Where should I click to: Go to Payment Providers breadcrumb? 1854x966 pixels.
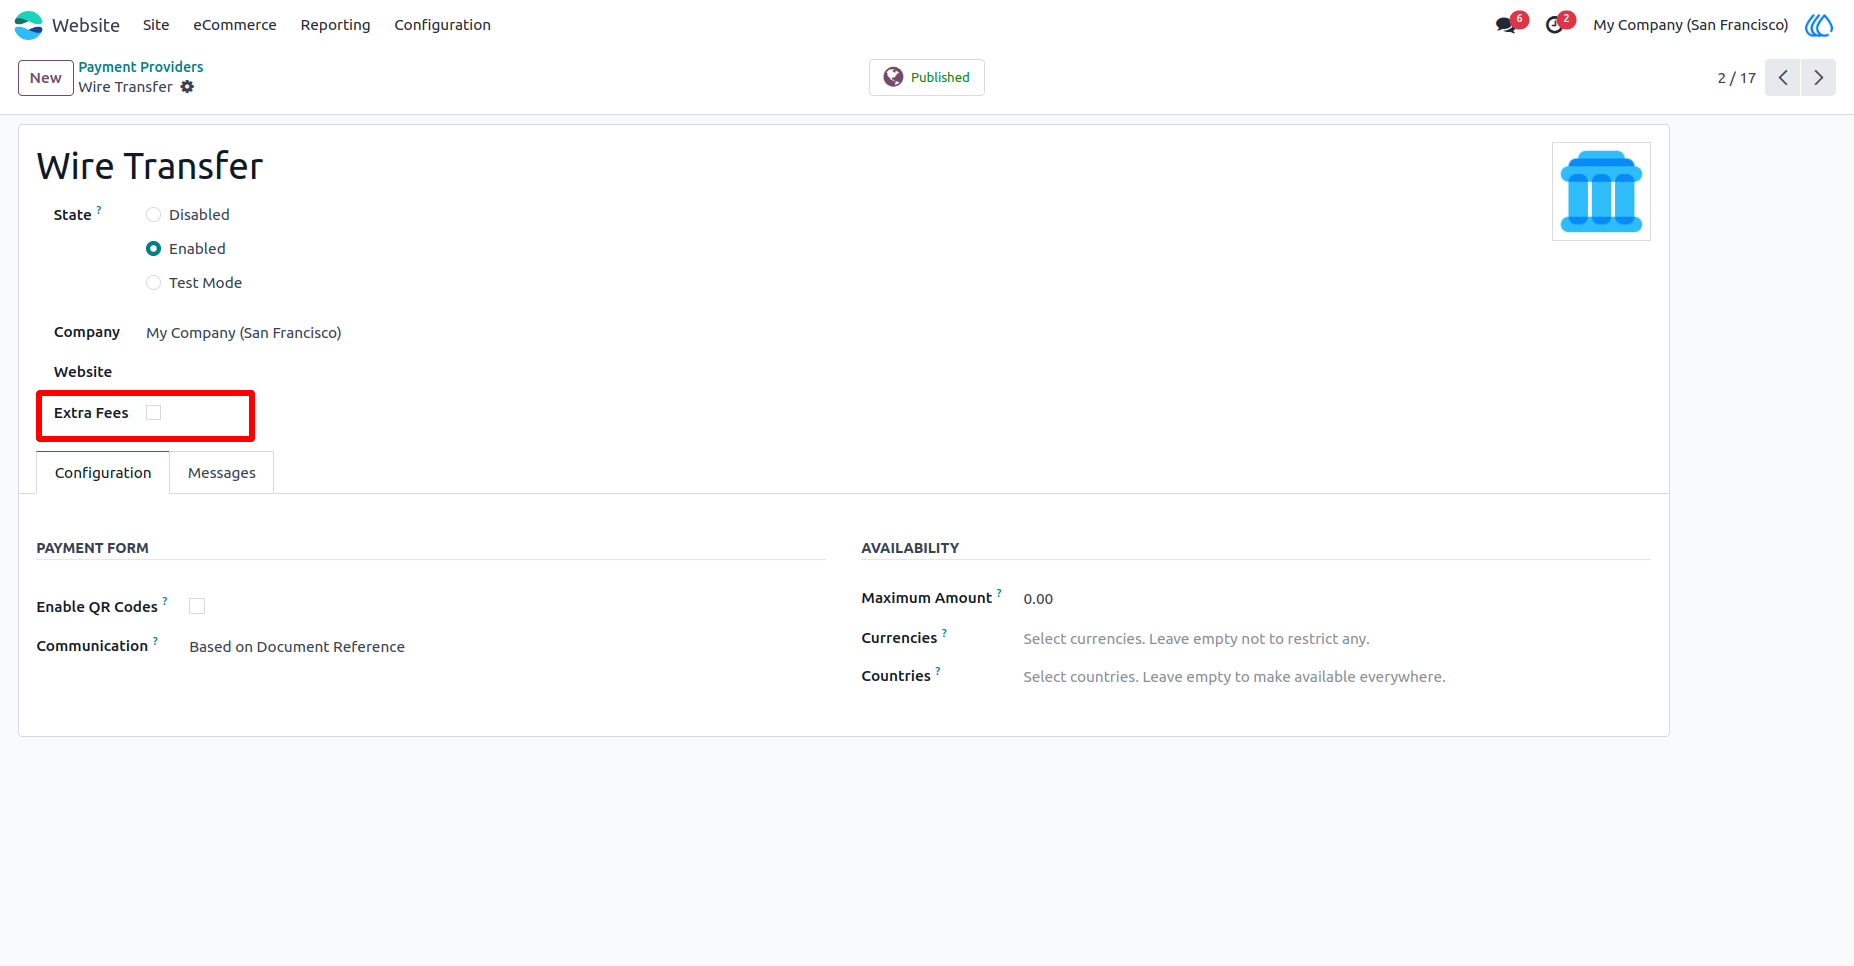[141, 67]
